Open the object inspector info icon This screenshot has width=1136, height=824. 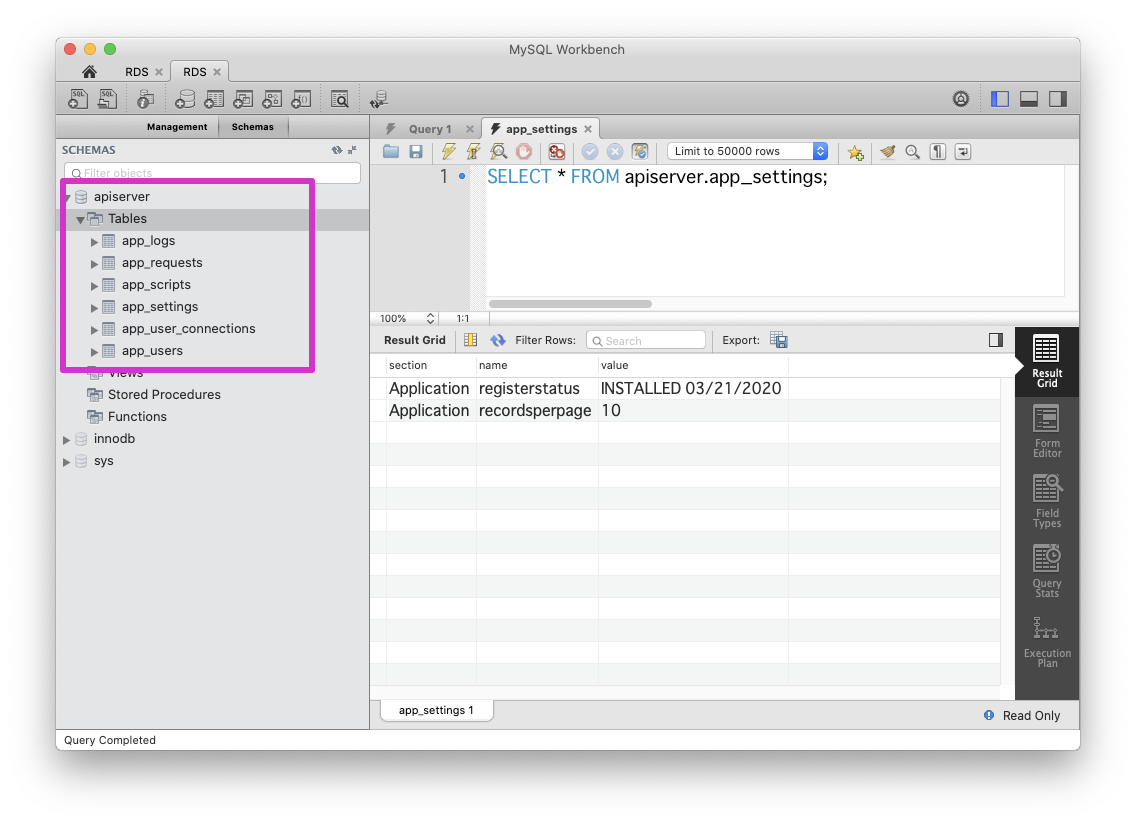click(146, 99)
